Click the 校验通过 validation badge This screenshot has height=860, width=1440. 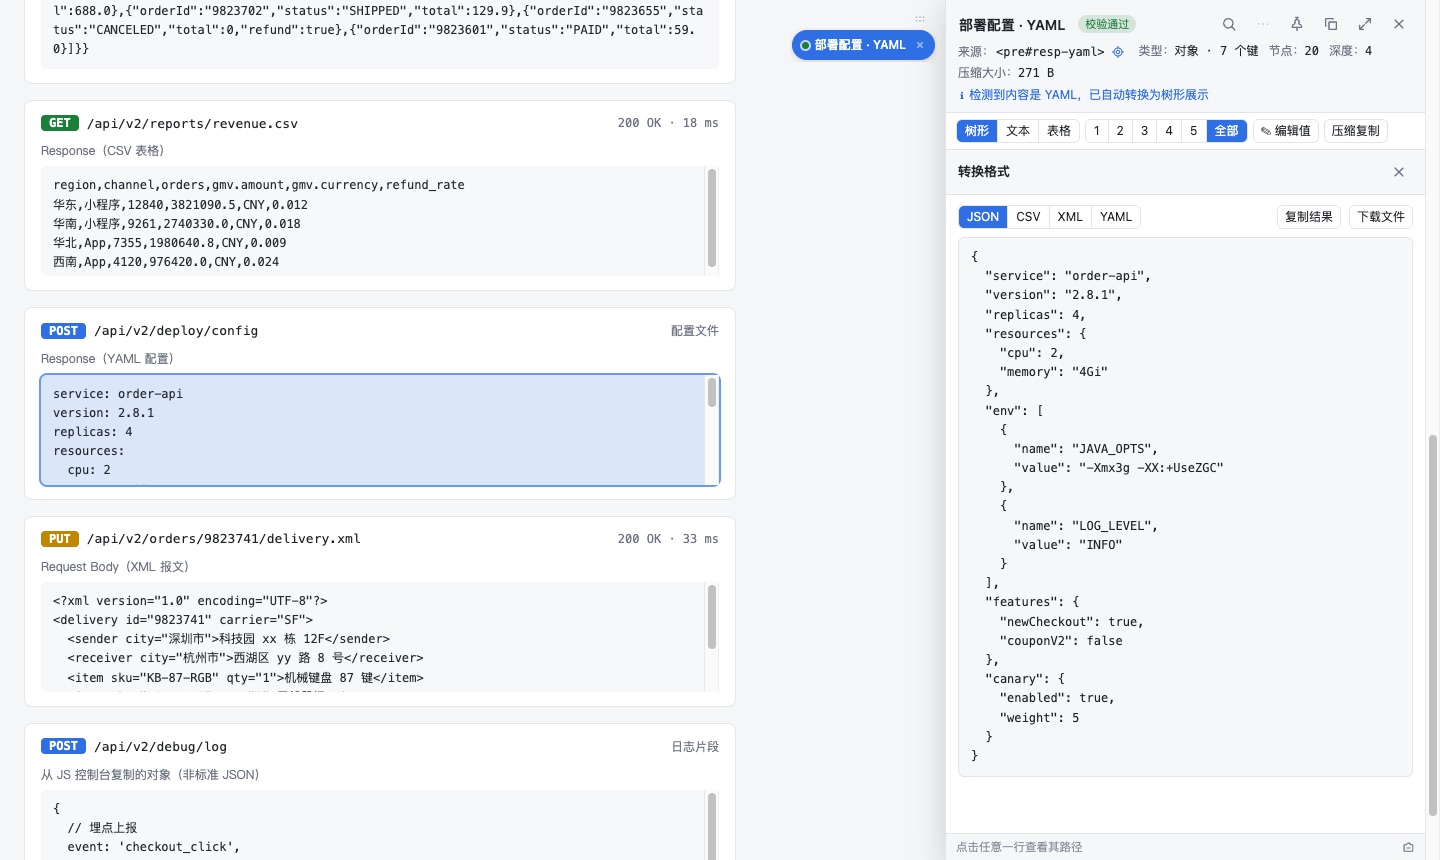(x=1107, y=24)
